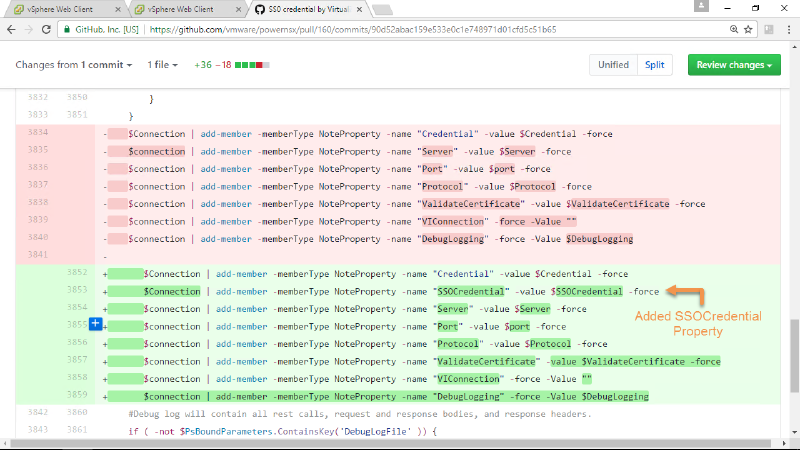
Task: Click added line number 3853
Action: pos(77,289)
